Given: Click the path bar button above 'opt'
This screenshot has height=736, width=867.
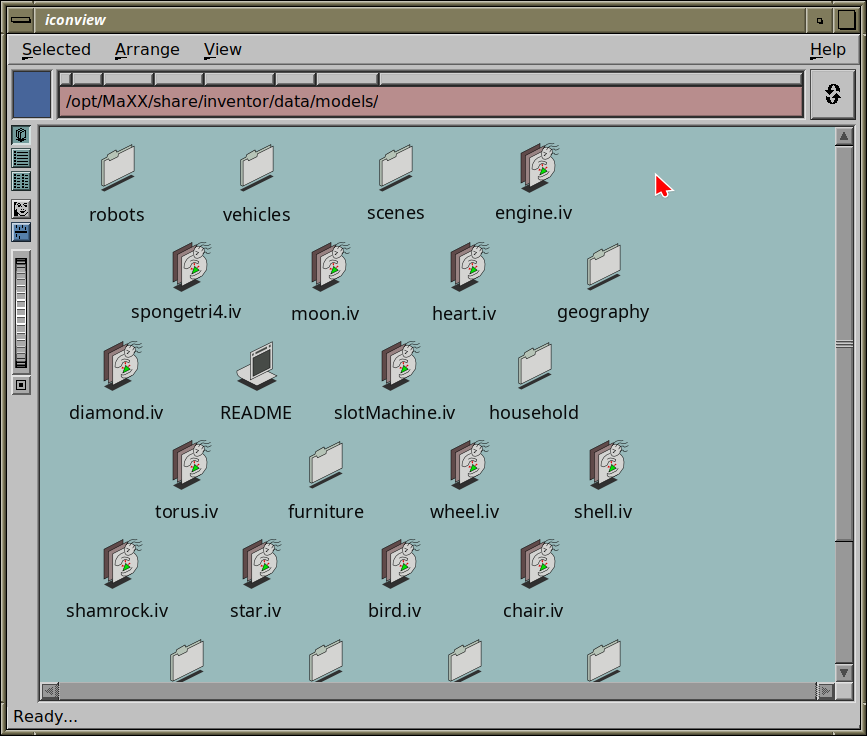Looking at the screenshot, I should point(87,79).
